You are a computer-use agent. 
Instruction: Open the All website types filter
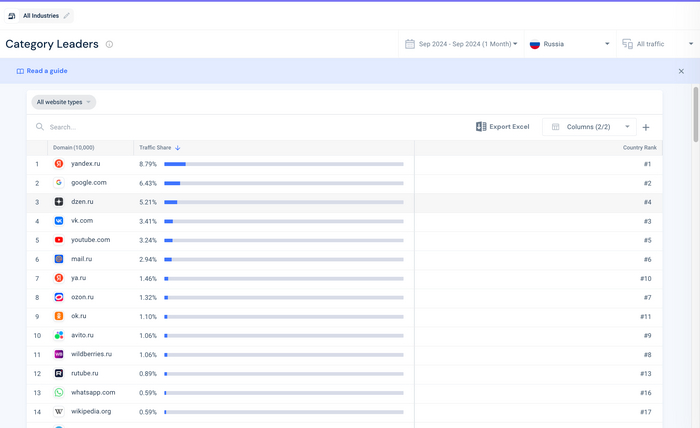point(64,102)
